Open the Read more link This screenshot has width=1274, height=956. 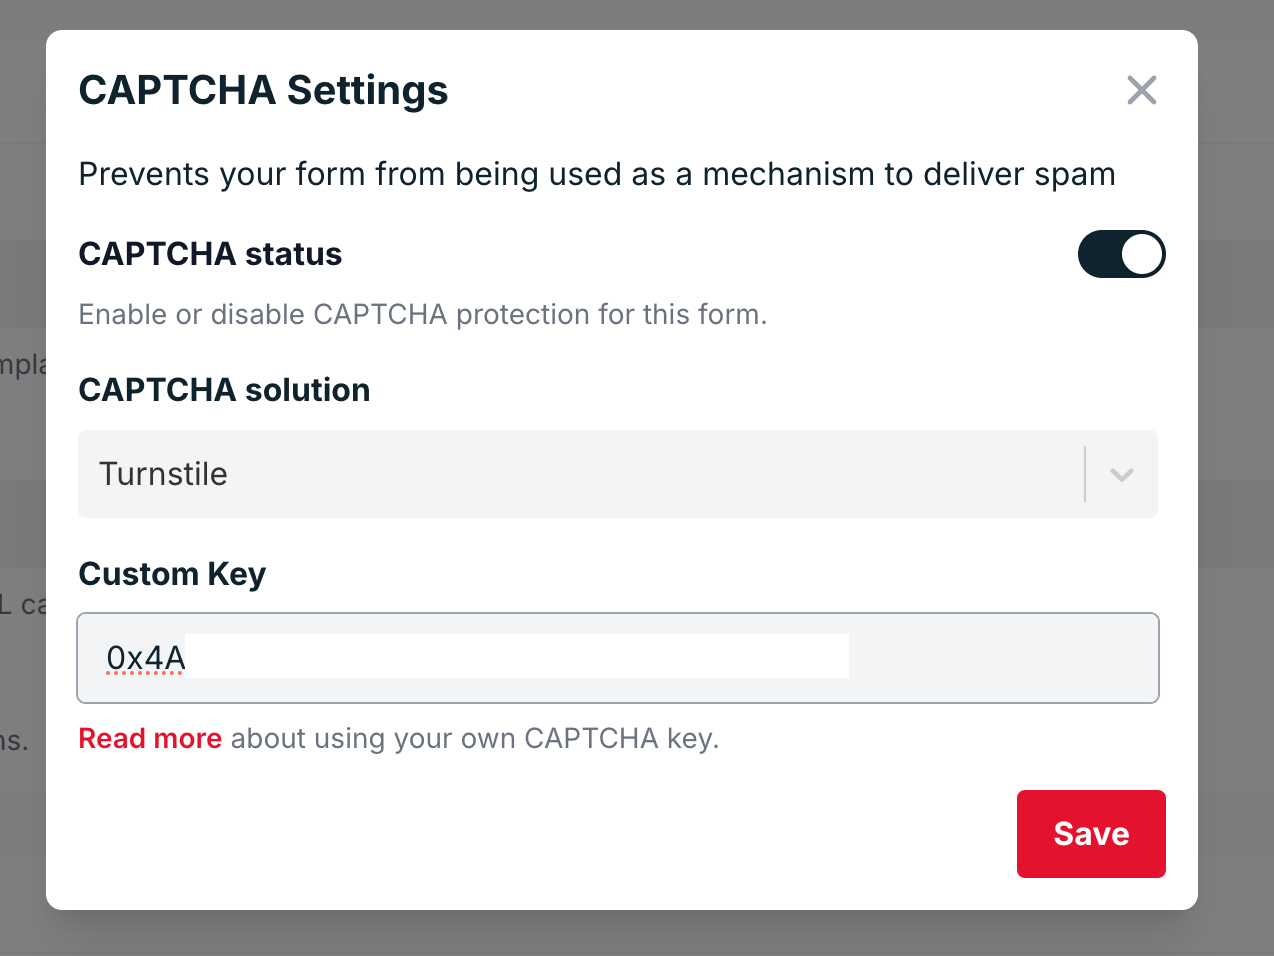click(x=150, y=738)
